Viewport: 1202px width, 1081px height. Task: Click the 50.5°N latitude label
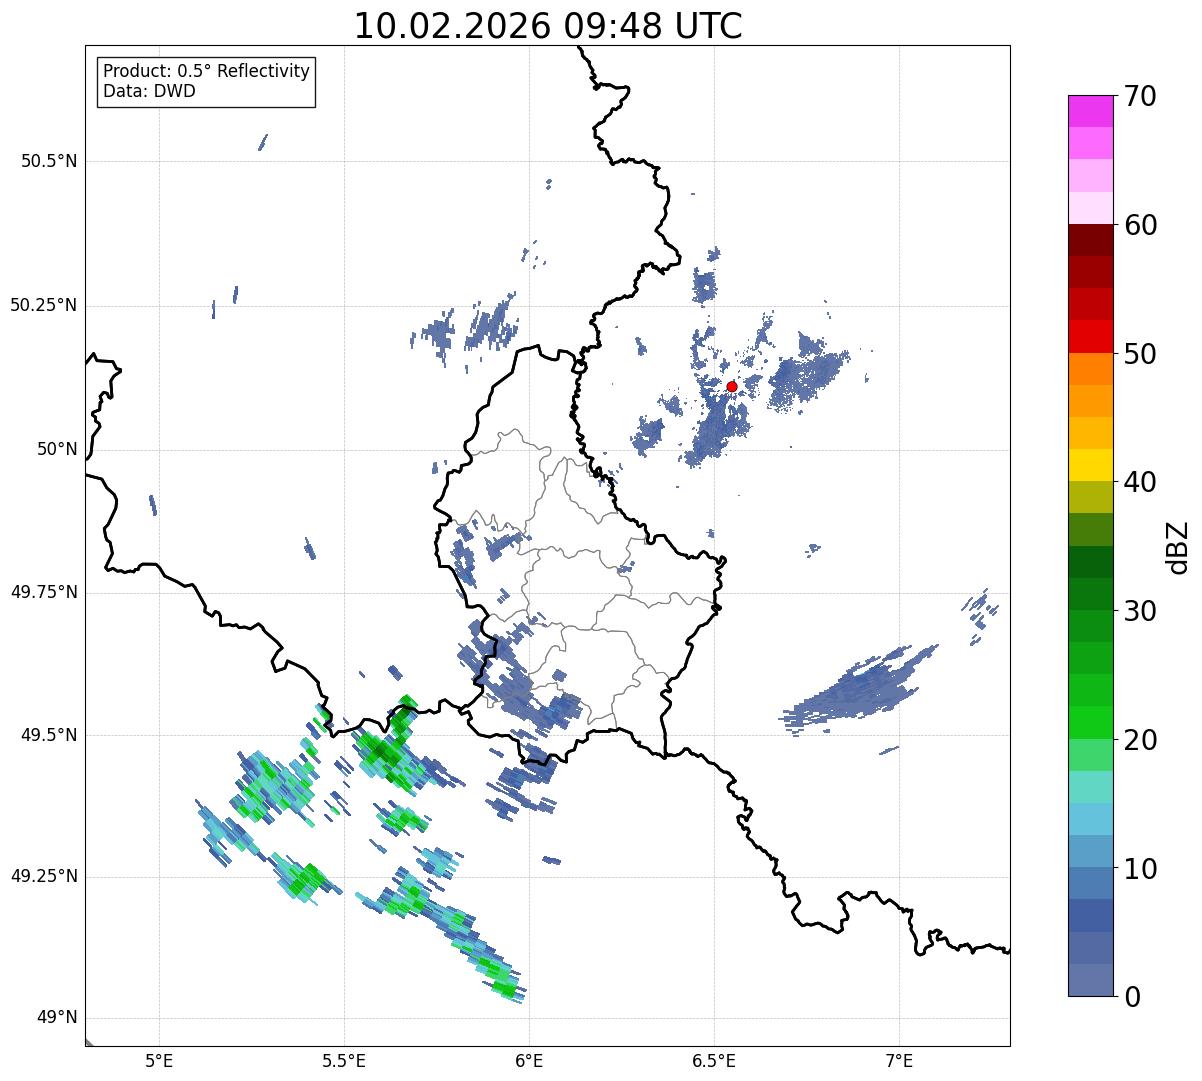click(x=49, y=161)
